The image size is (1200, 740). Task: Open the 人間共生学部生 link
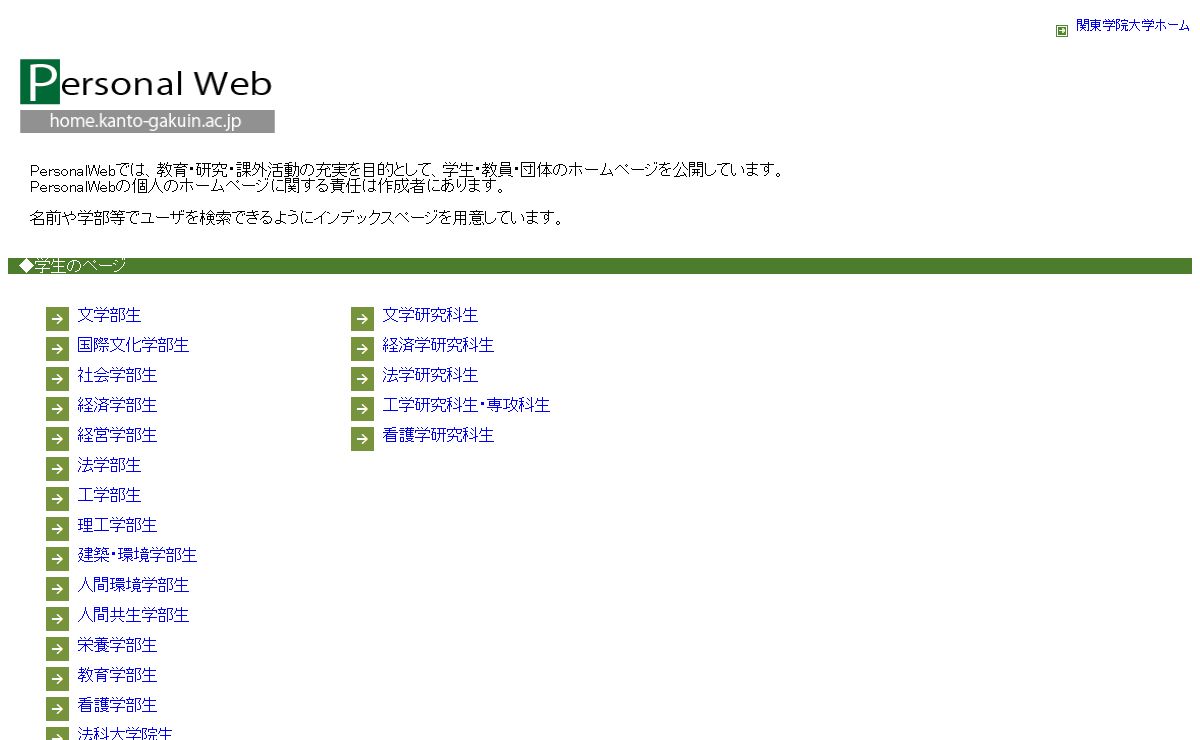coord(133,615)
